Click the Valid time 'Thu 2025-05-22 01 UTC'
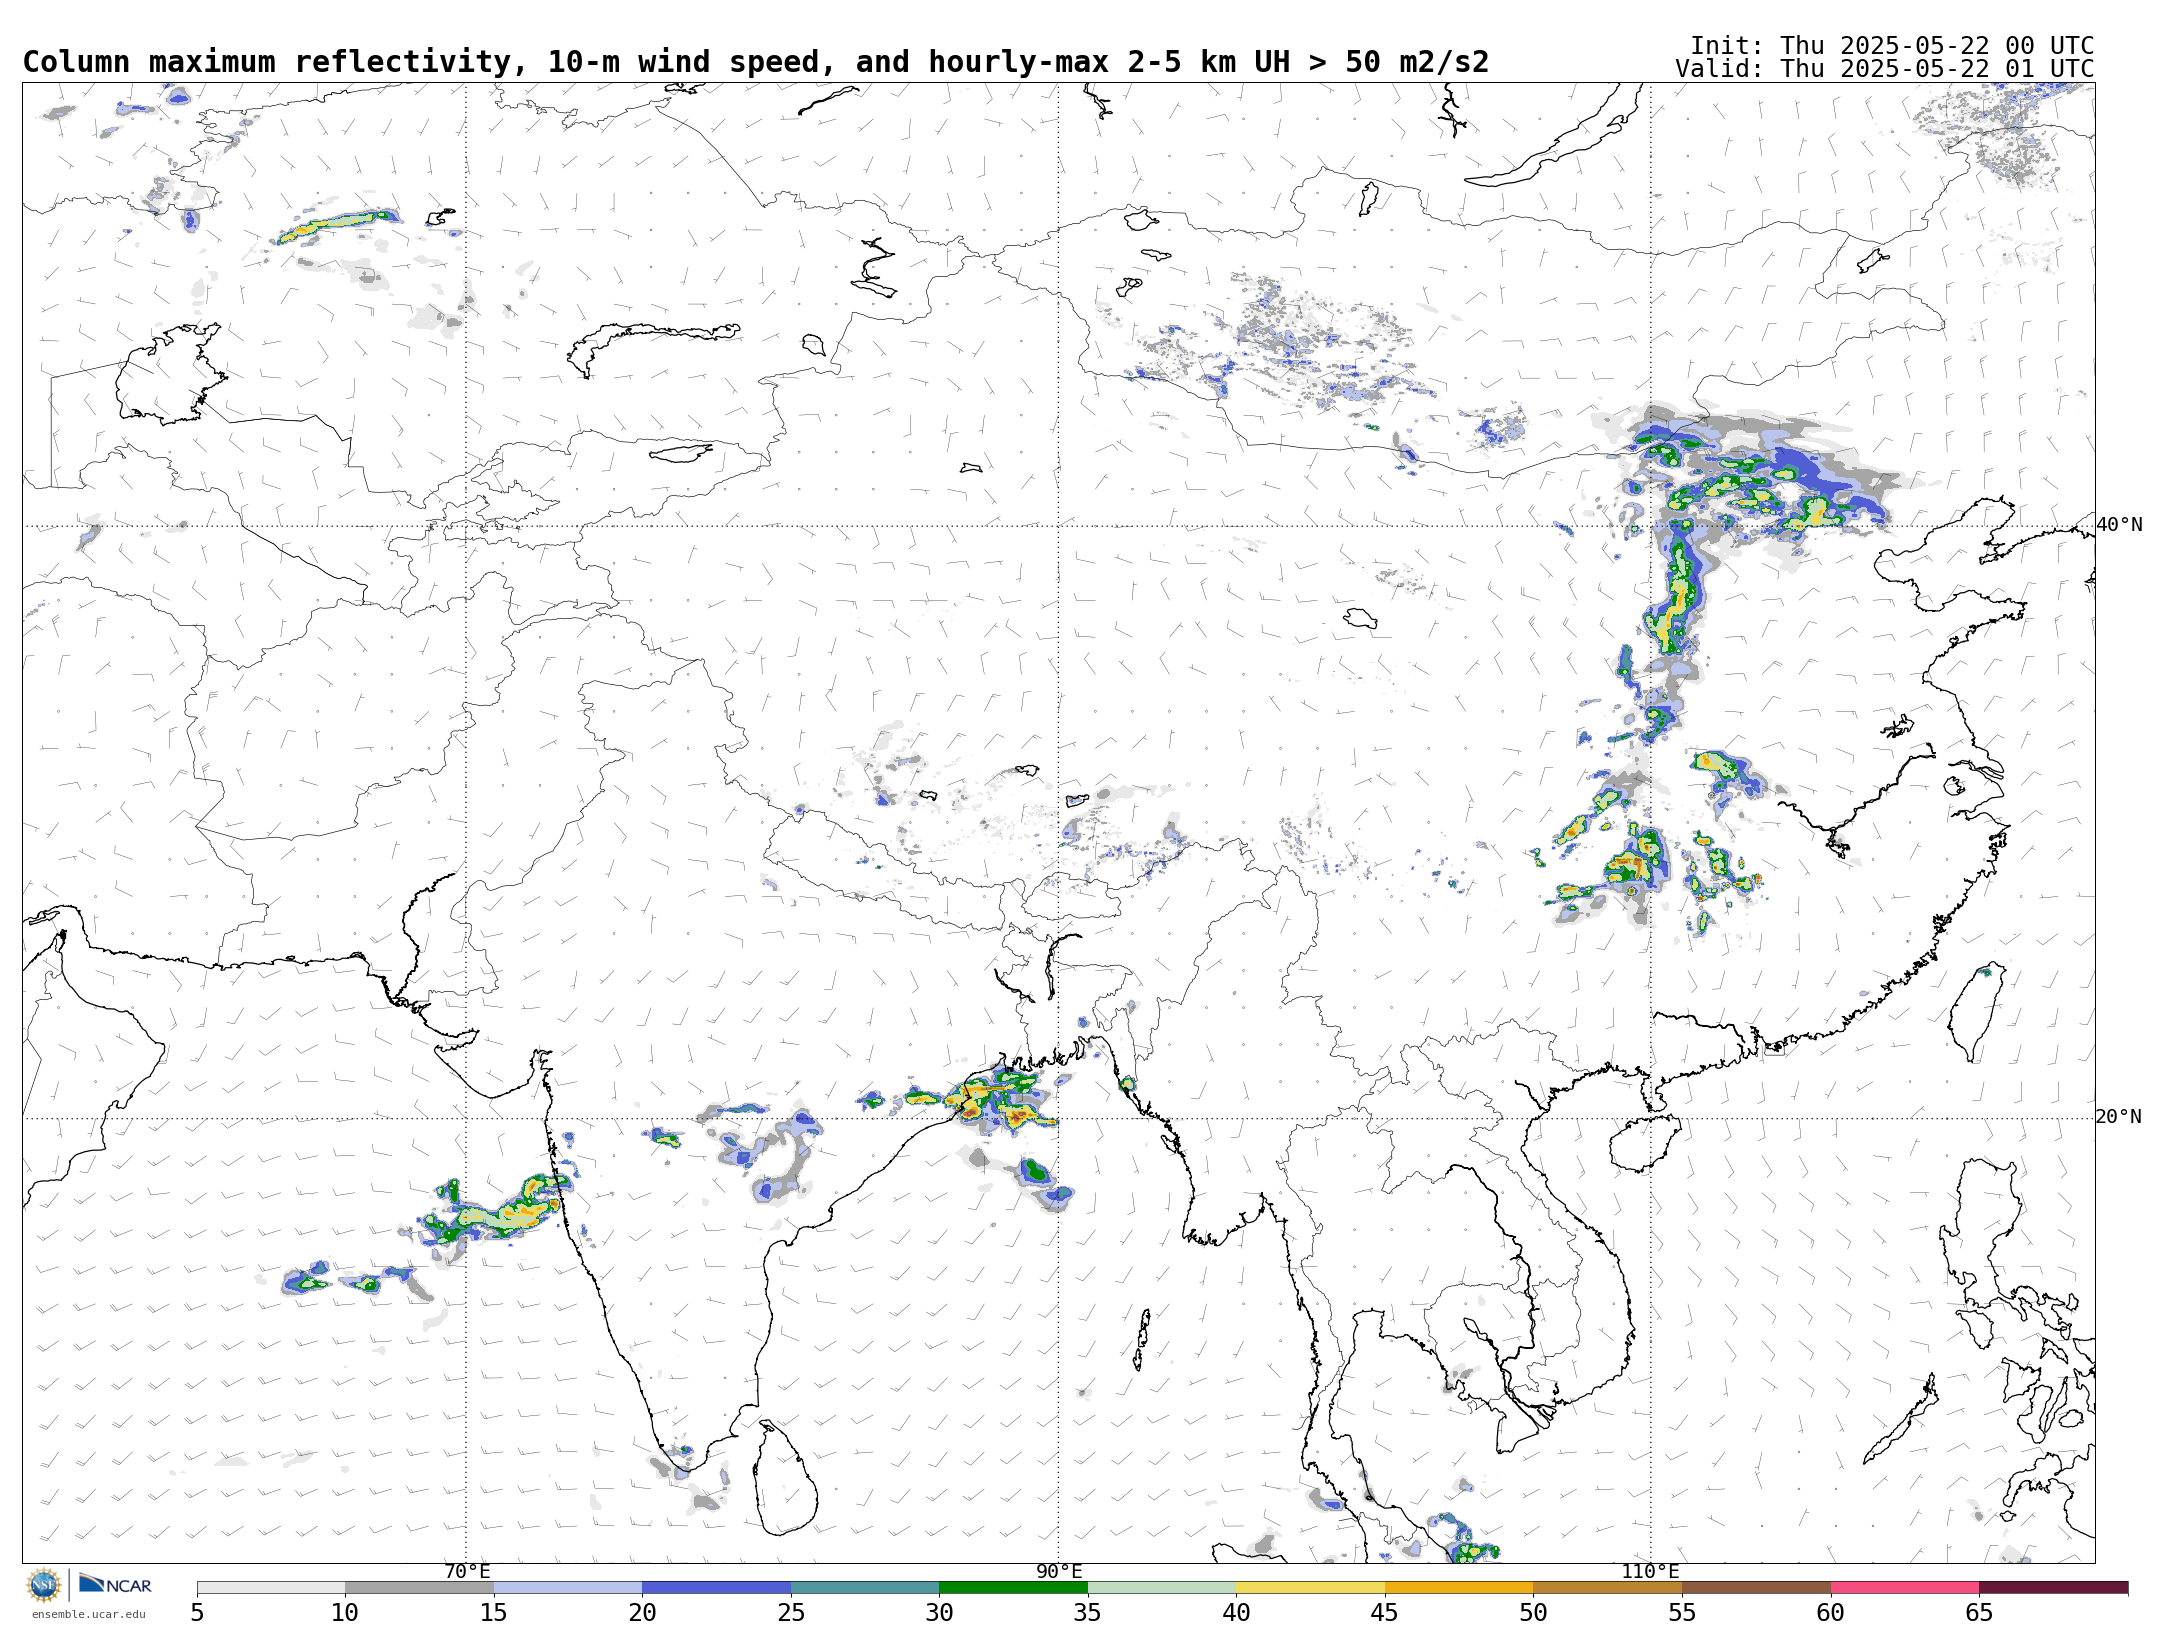 [1937, 69]
